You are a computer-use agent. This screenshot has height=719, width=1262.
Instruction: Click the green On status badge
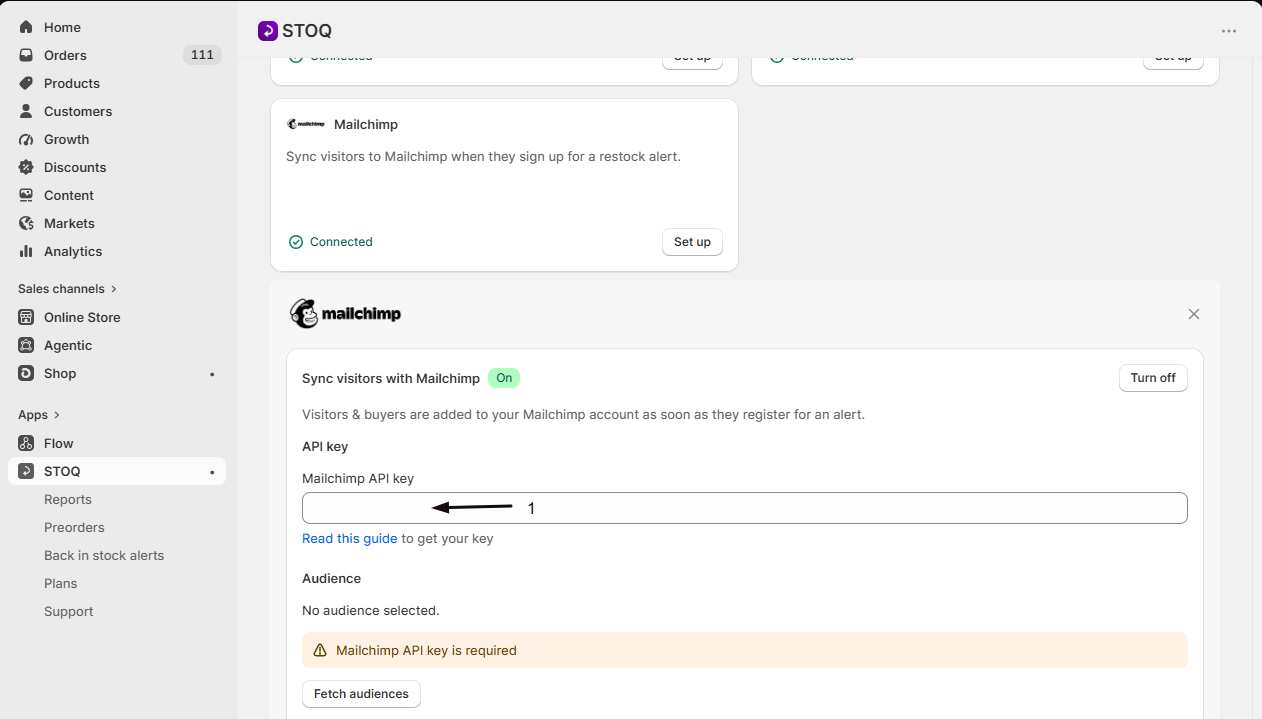[x=504, y=378]
